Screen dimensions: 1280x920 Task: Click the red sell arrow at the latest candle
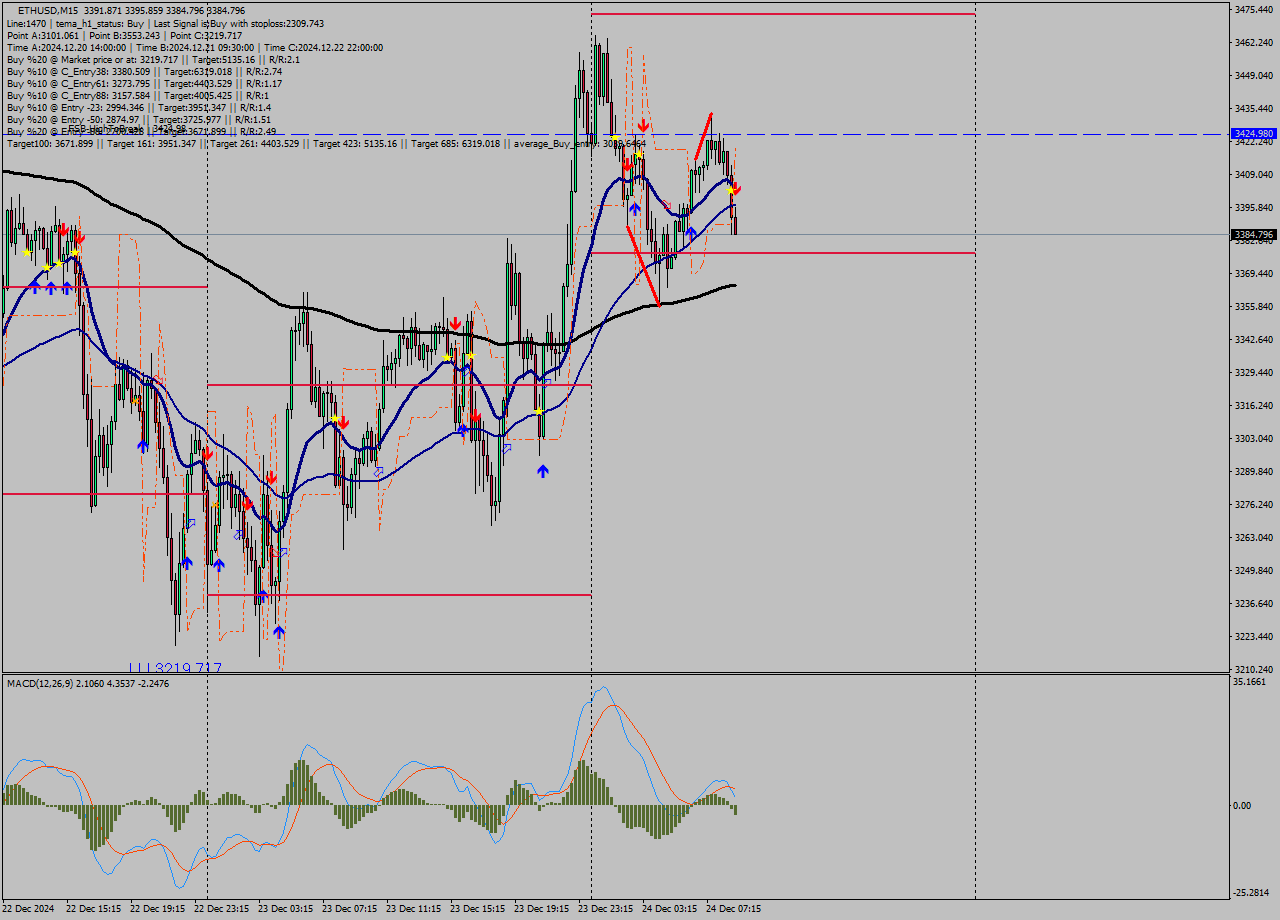(736, 188)
